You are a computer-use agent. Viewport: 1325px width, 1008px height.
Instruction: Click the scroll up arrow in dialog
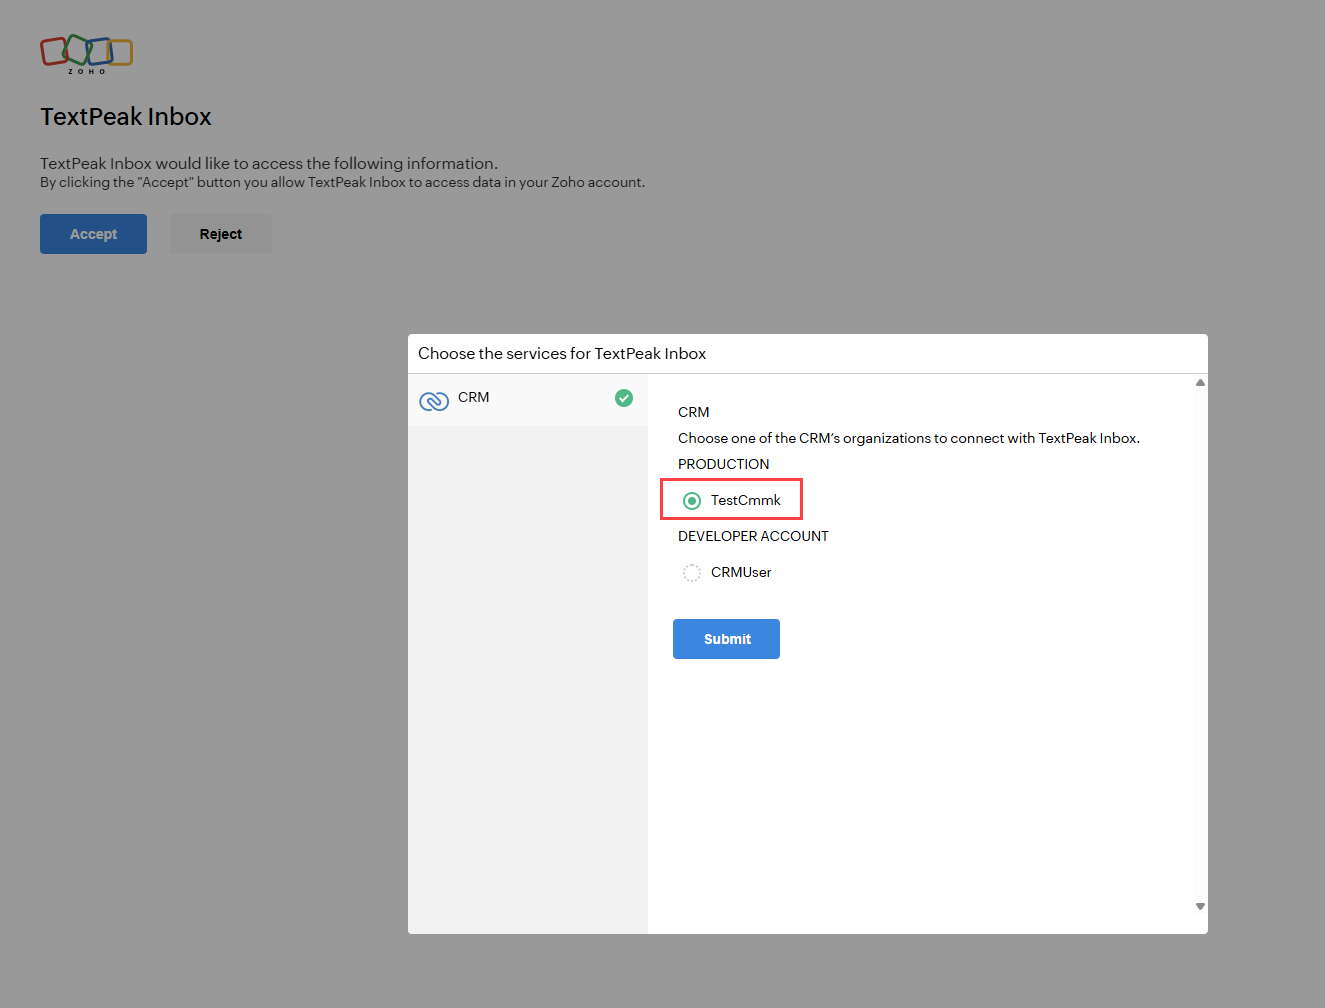(1200, 383)
